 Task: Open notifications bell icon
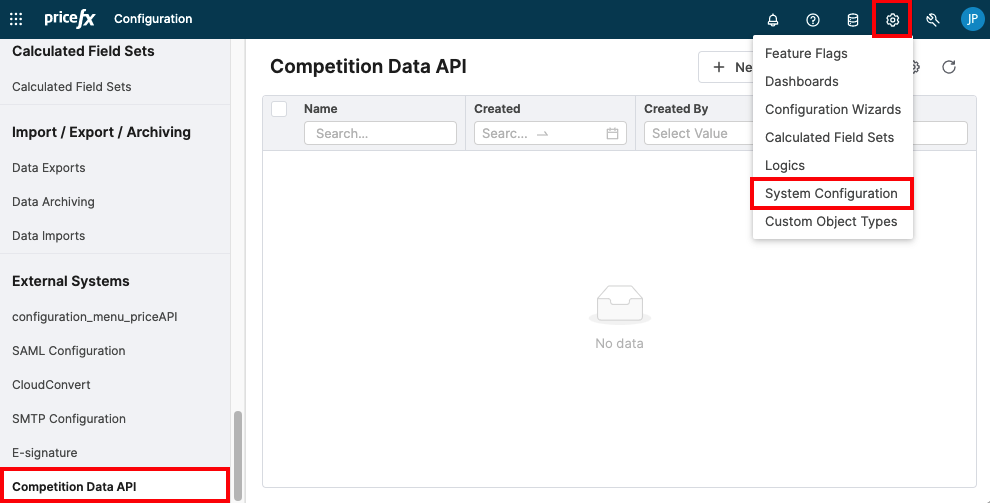pos(773,20)
